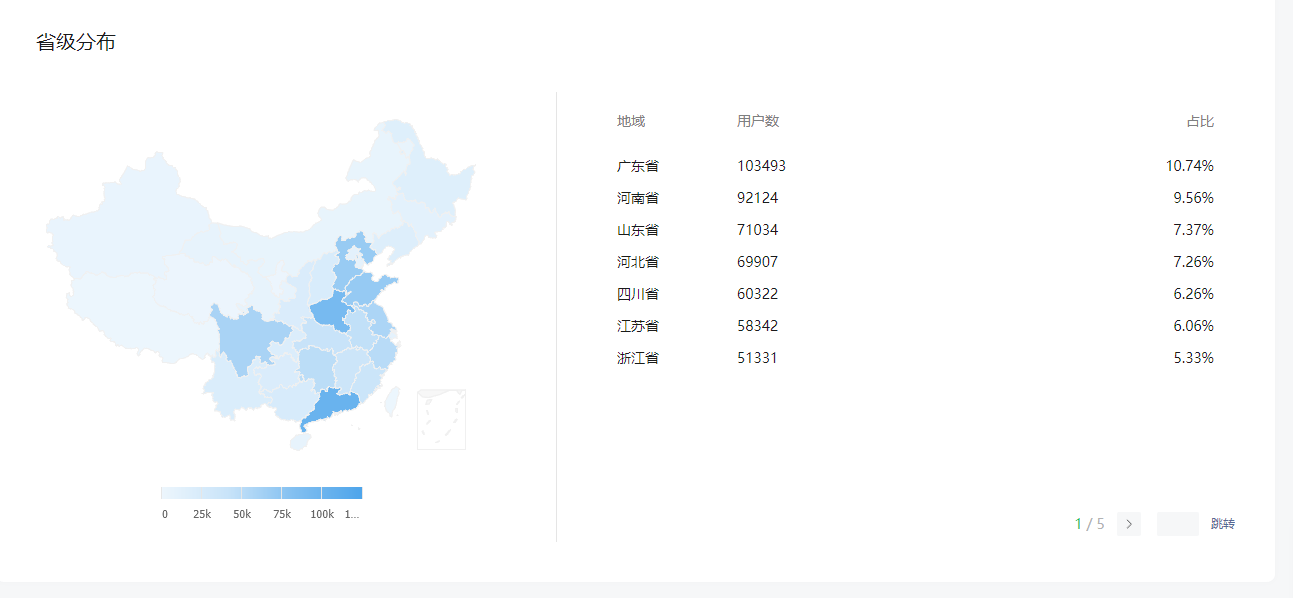Click the 75k mark on map legend
The image size is (1293, 598).
click(282, 514)
